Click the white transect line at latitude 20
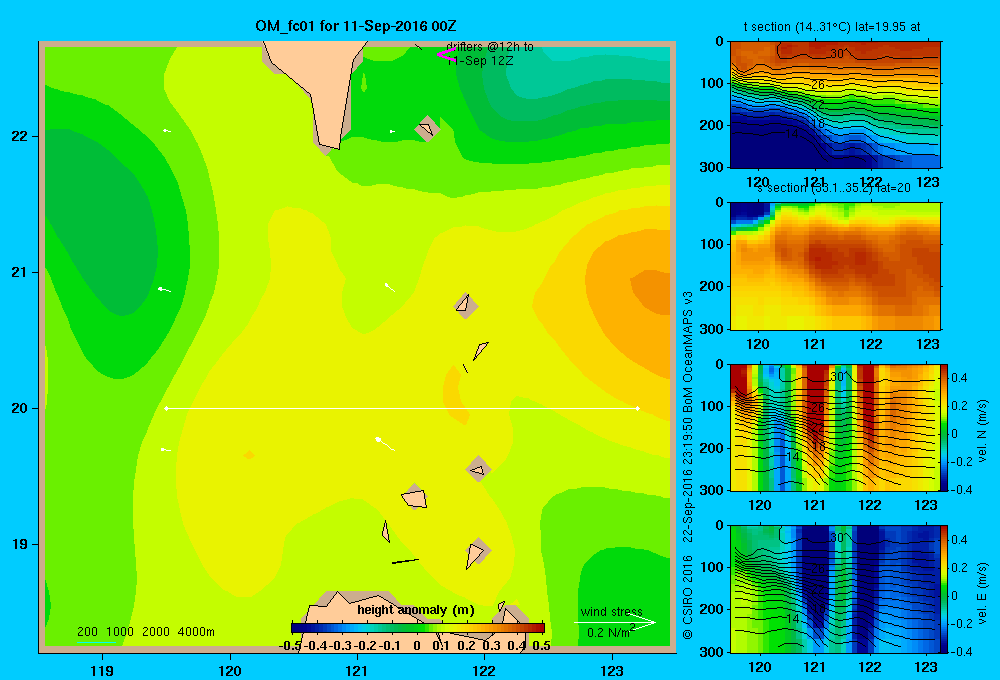Image resolution: width=1000 pixels, height=680 pixels. pyautogui.click(x=402, y=408)
